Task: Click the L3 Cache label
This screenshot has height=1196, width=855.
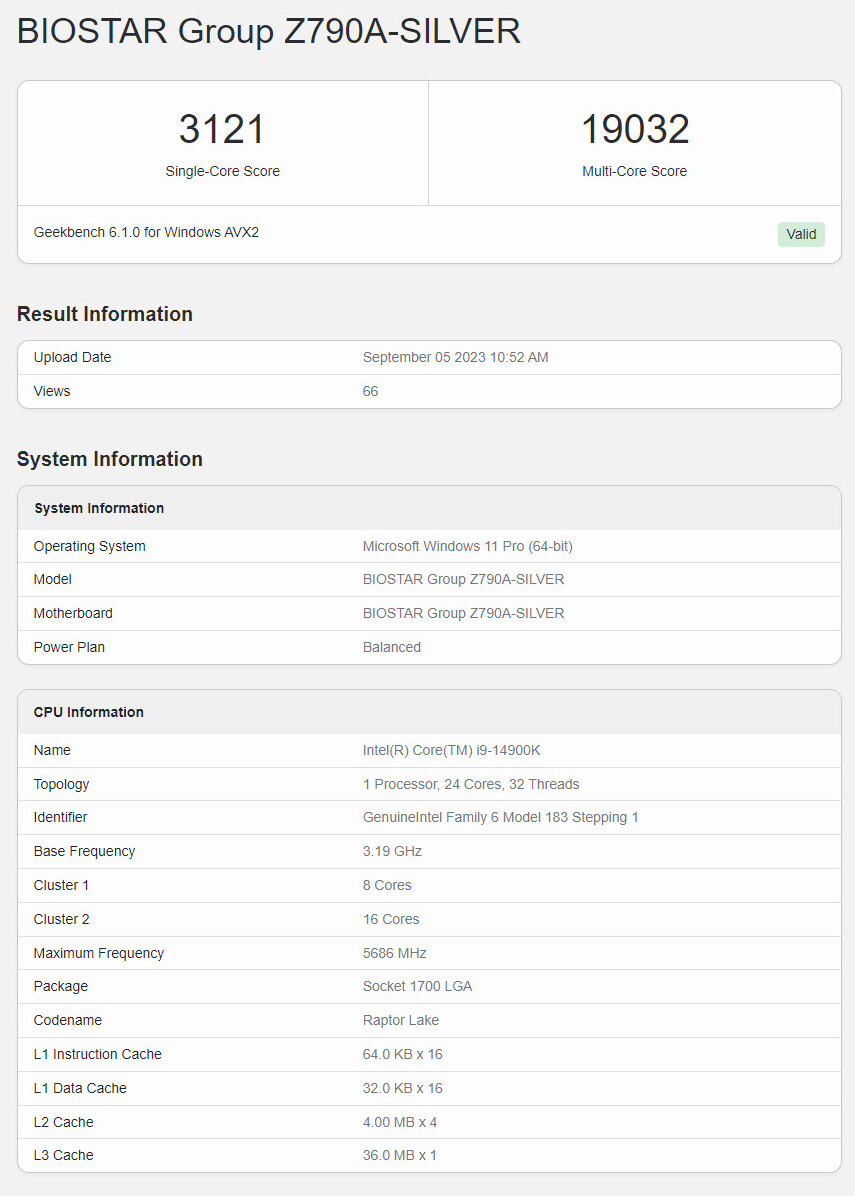Action: 63,1156
